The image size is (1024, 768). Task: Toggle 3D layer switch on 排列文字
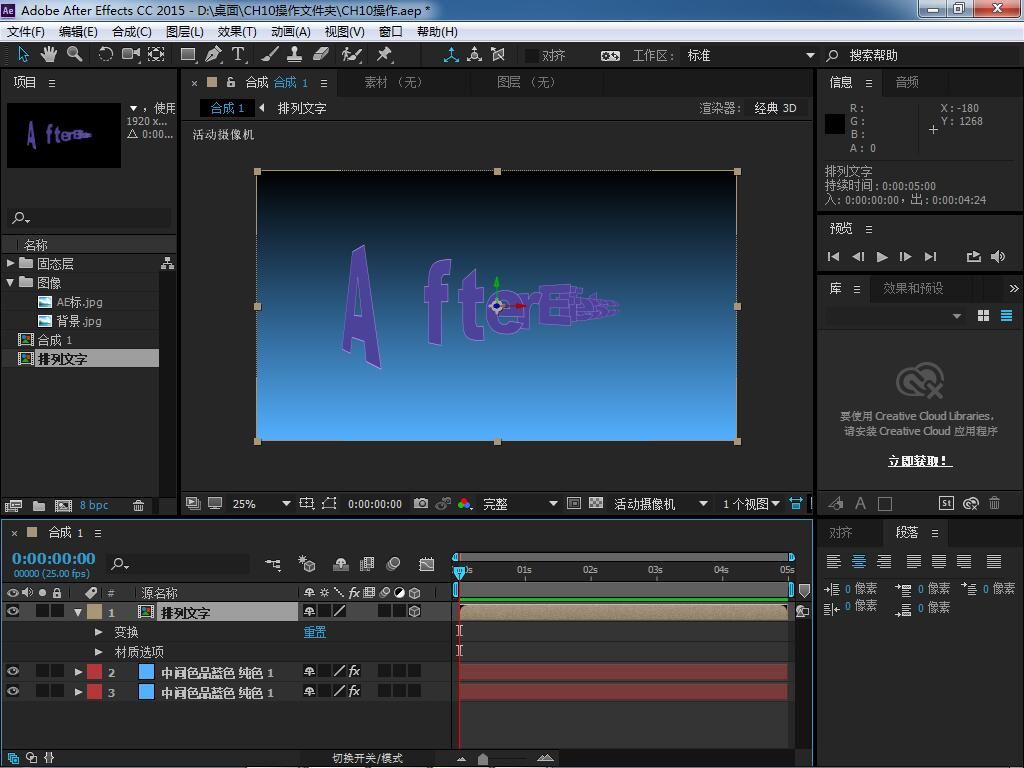pyautogui.click(x=414, y=611)
